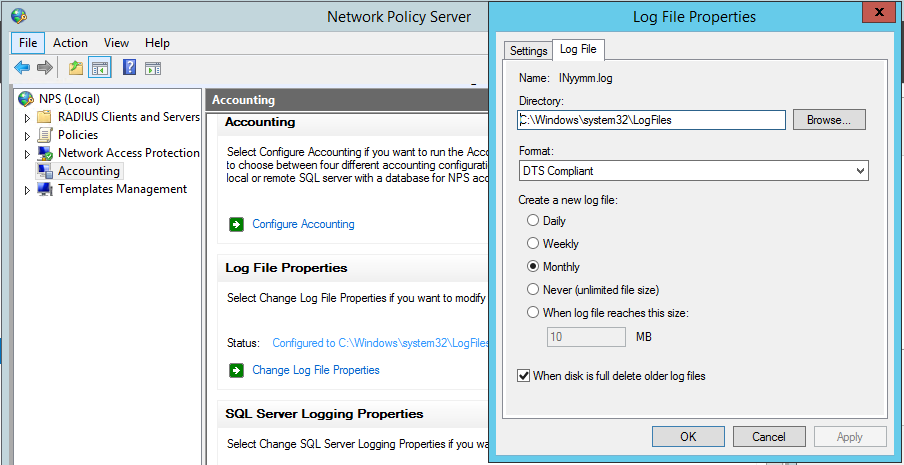
Task: Expand the Templates Management node
Action: click(x=27, y=190)
